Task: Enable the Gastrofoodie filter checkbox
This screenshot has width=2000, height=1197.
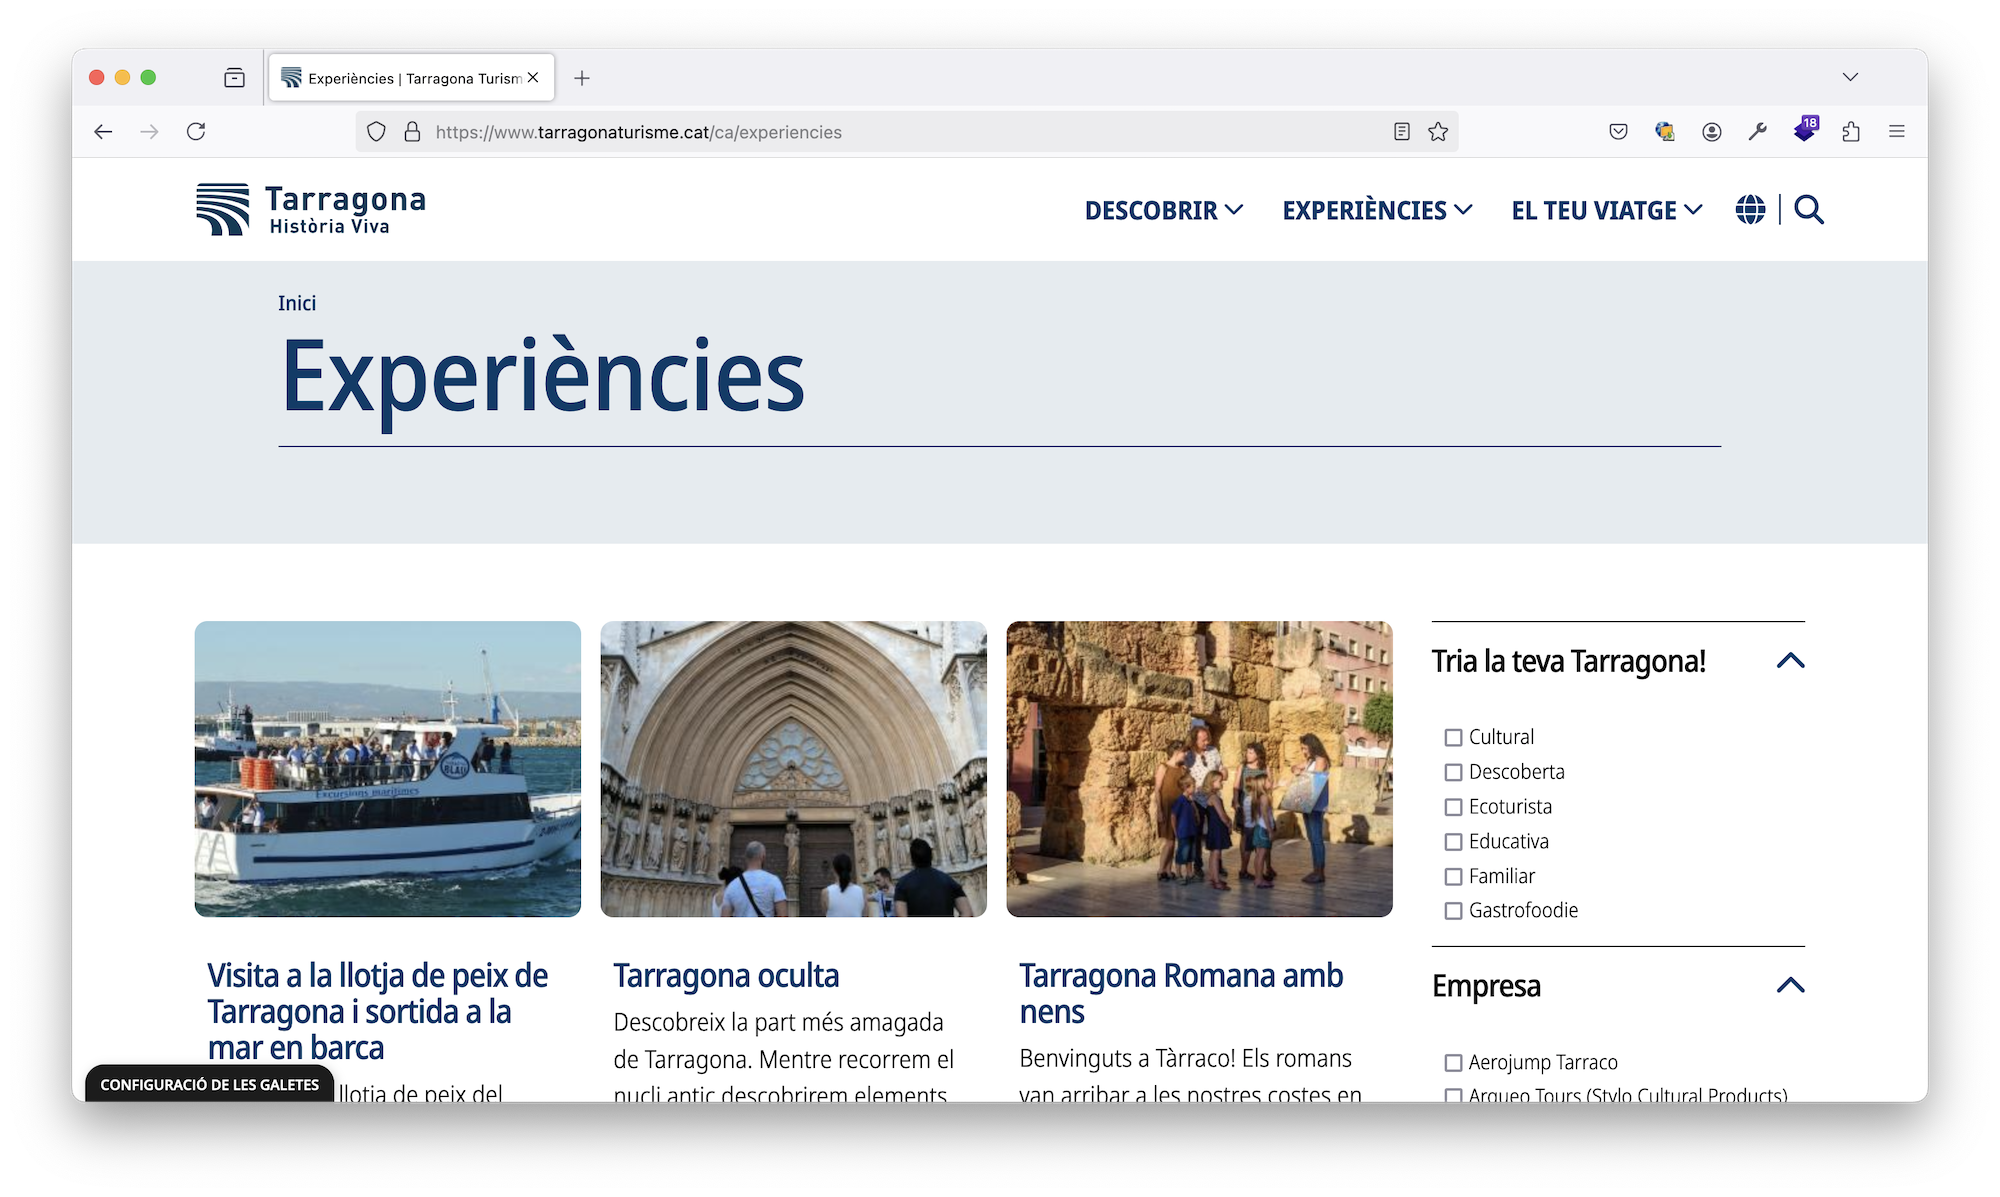Action: [x=1453, y=911]
